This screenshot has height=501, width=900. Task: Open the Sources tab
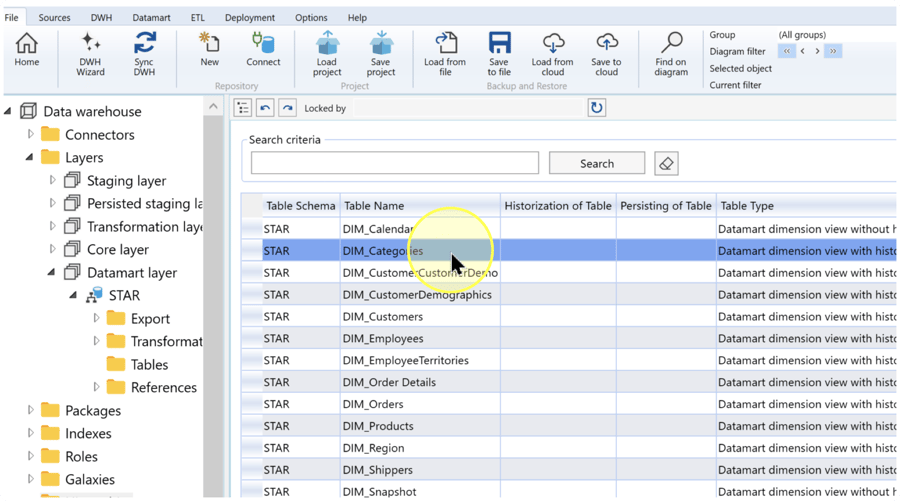click(55, 17)
